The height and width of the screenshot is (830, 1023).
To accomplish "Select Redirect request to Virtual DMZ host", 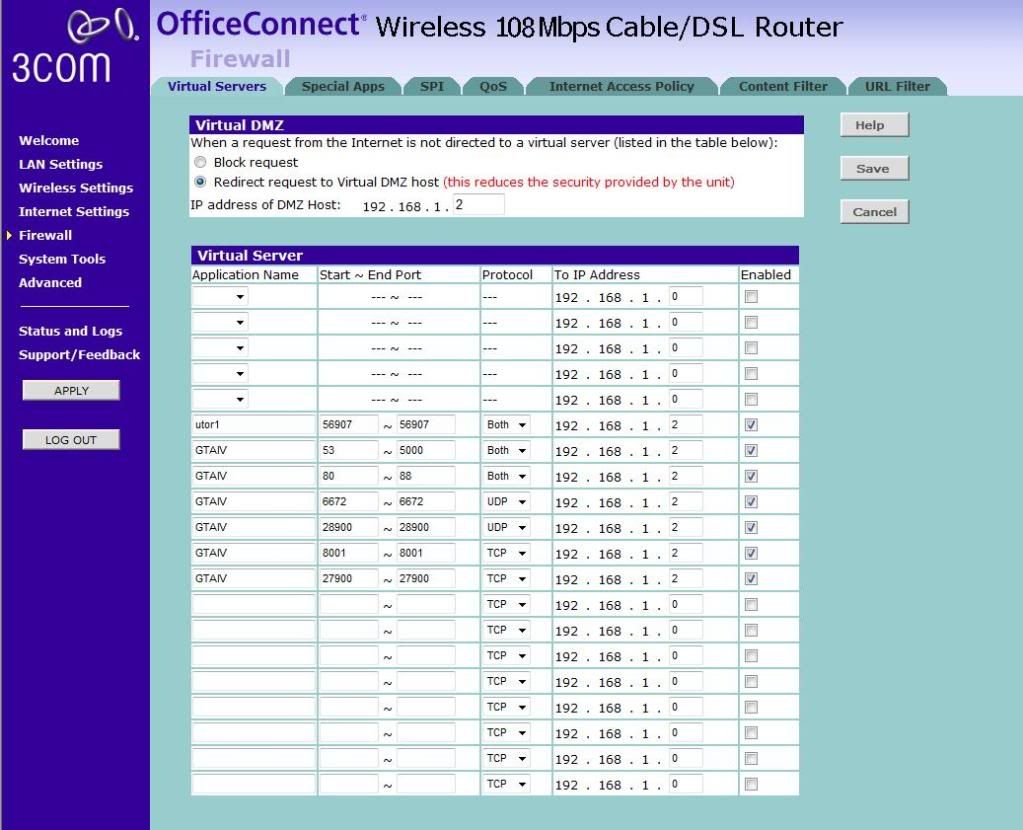I will pyautogui.click(x=201, y=182).
